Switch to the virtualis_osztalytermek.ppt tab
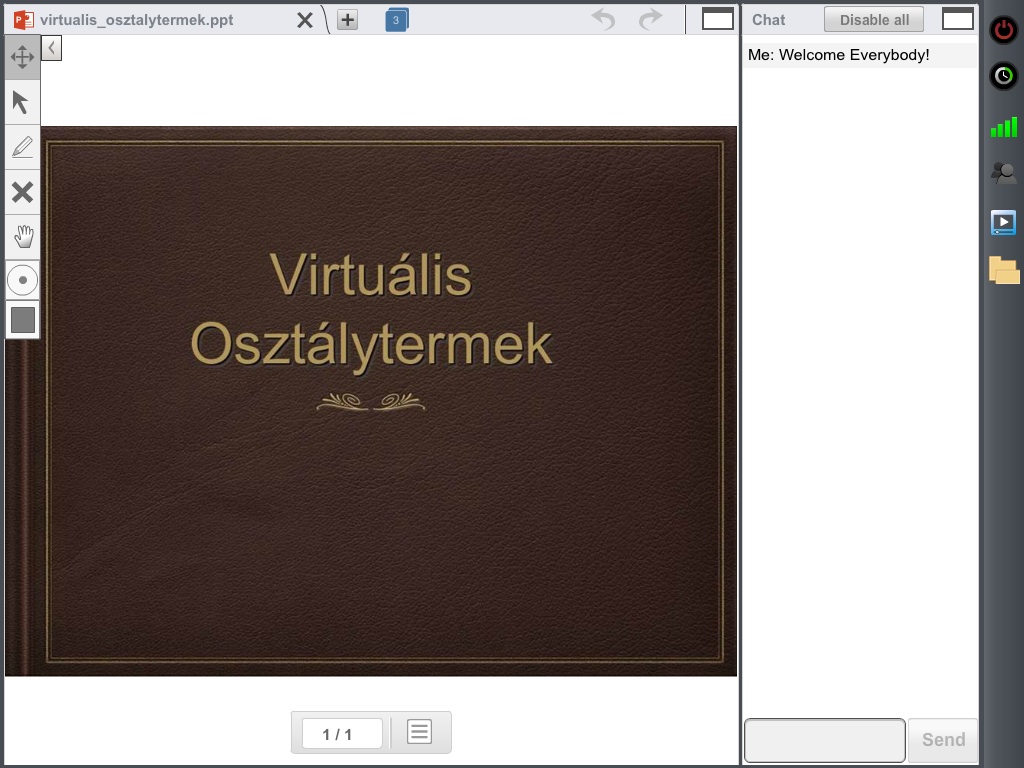 point(136,20)
